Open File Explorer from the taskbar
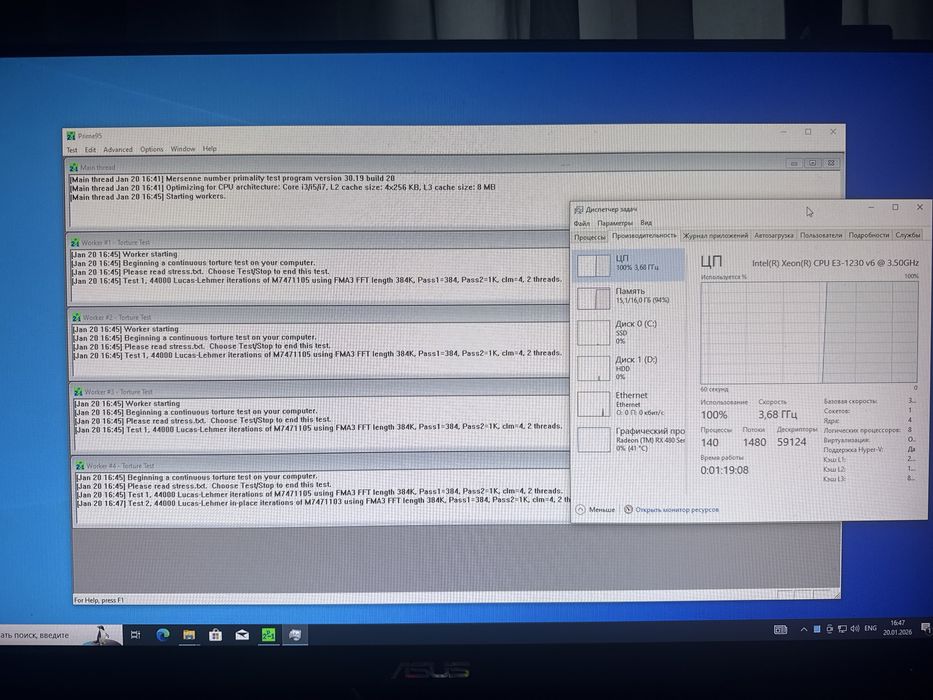 pos(189,635)
